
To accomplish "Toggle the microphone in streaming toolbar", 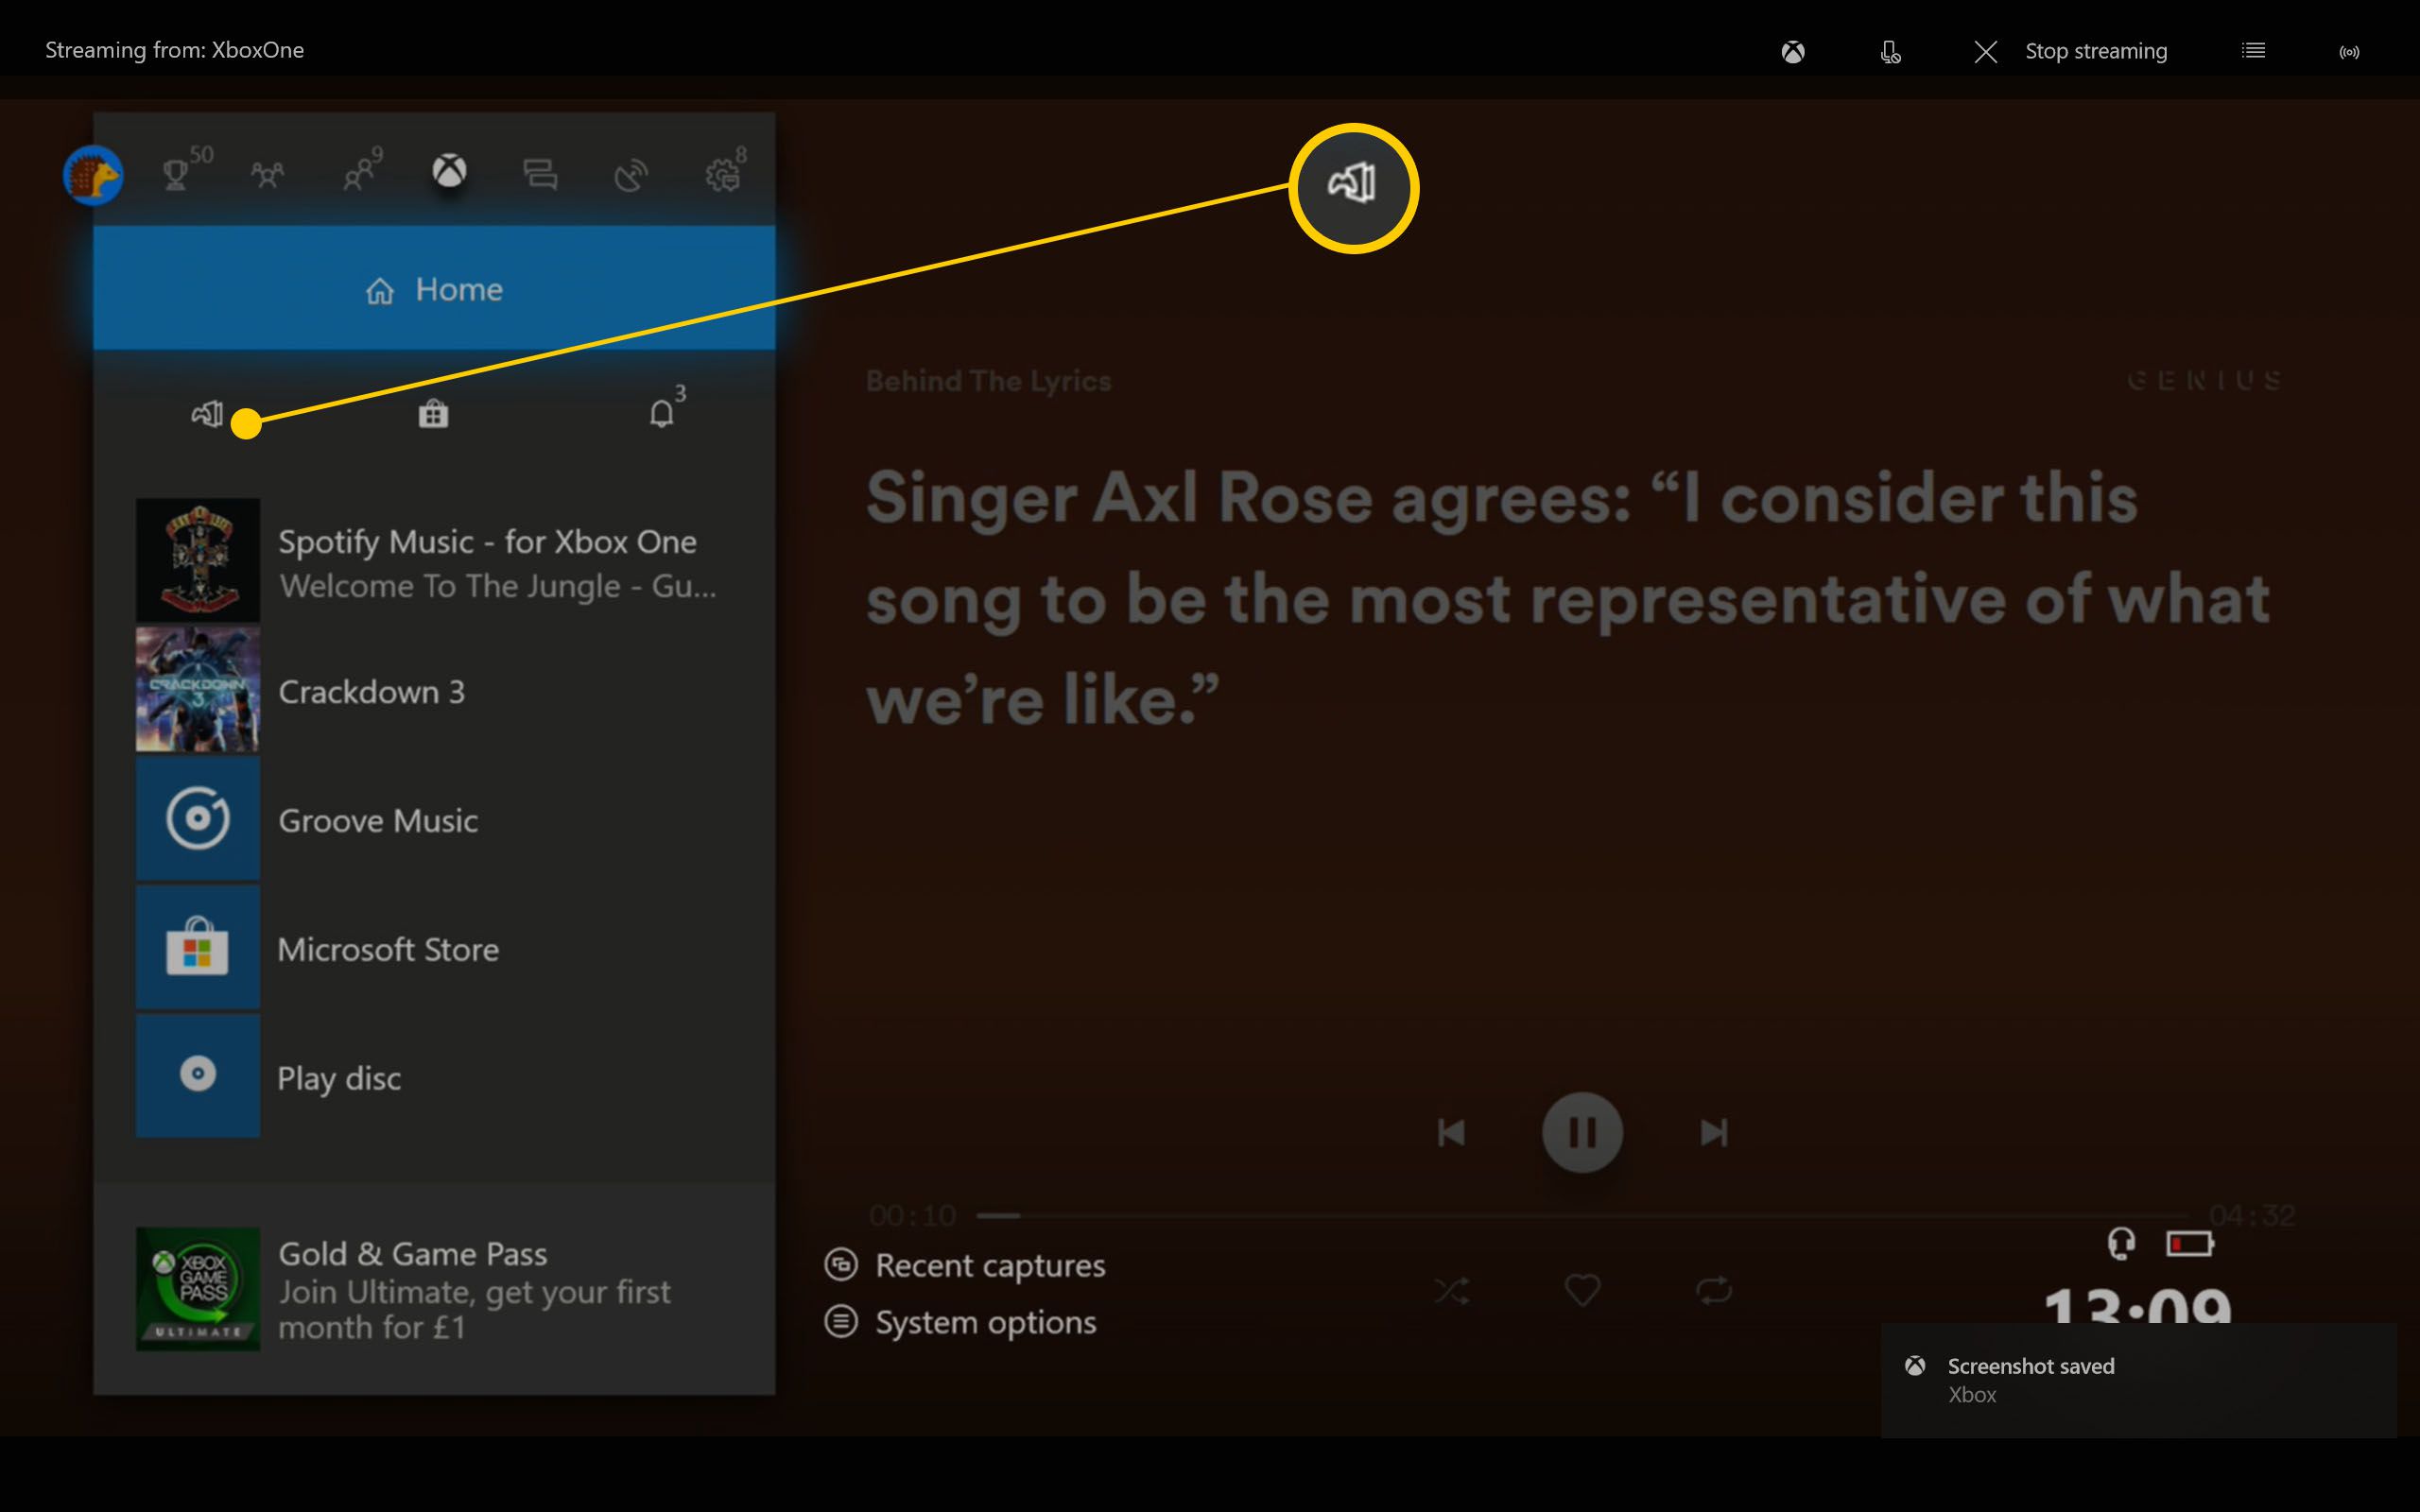I will click(x=1890, y=51).
